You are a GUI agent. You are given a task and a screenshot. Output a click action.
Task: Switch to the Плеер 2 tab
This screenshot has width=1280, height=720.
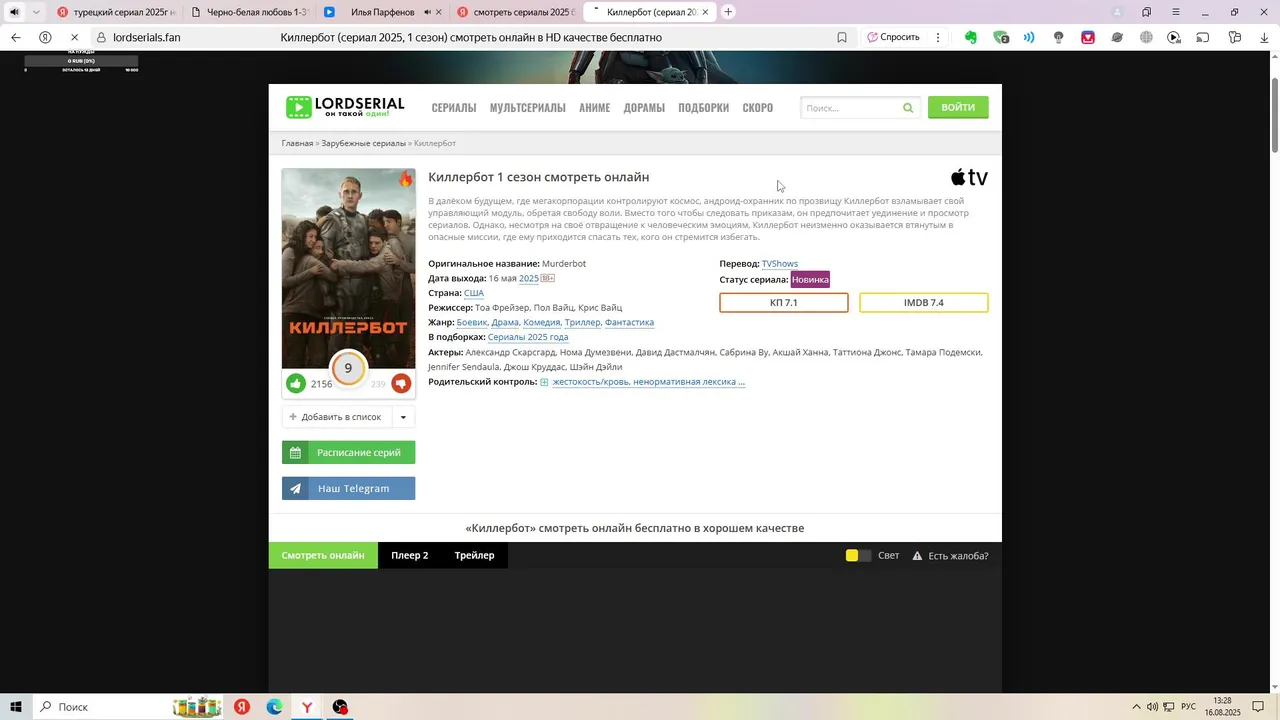[x=409, y=555]
